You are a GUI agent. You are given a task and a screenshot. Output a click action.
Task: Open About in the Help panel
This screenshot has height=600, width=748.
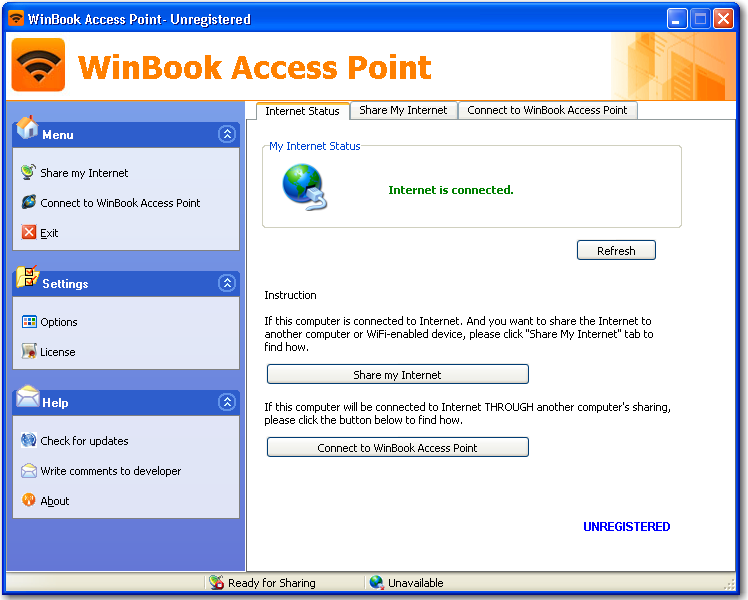point(55,501)
